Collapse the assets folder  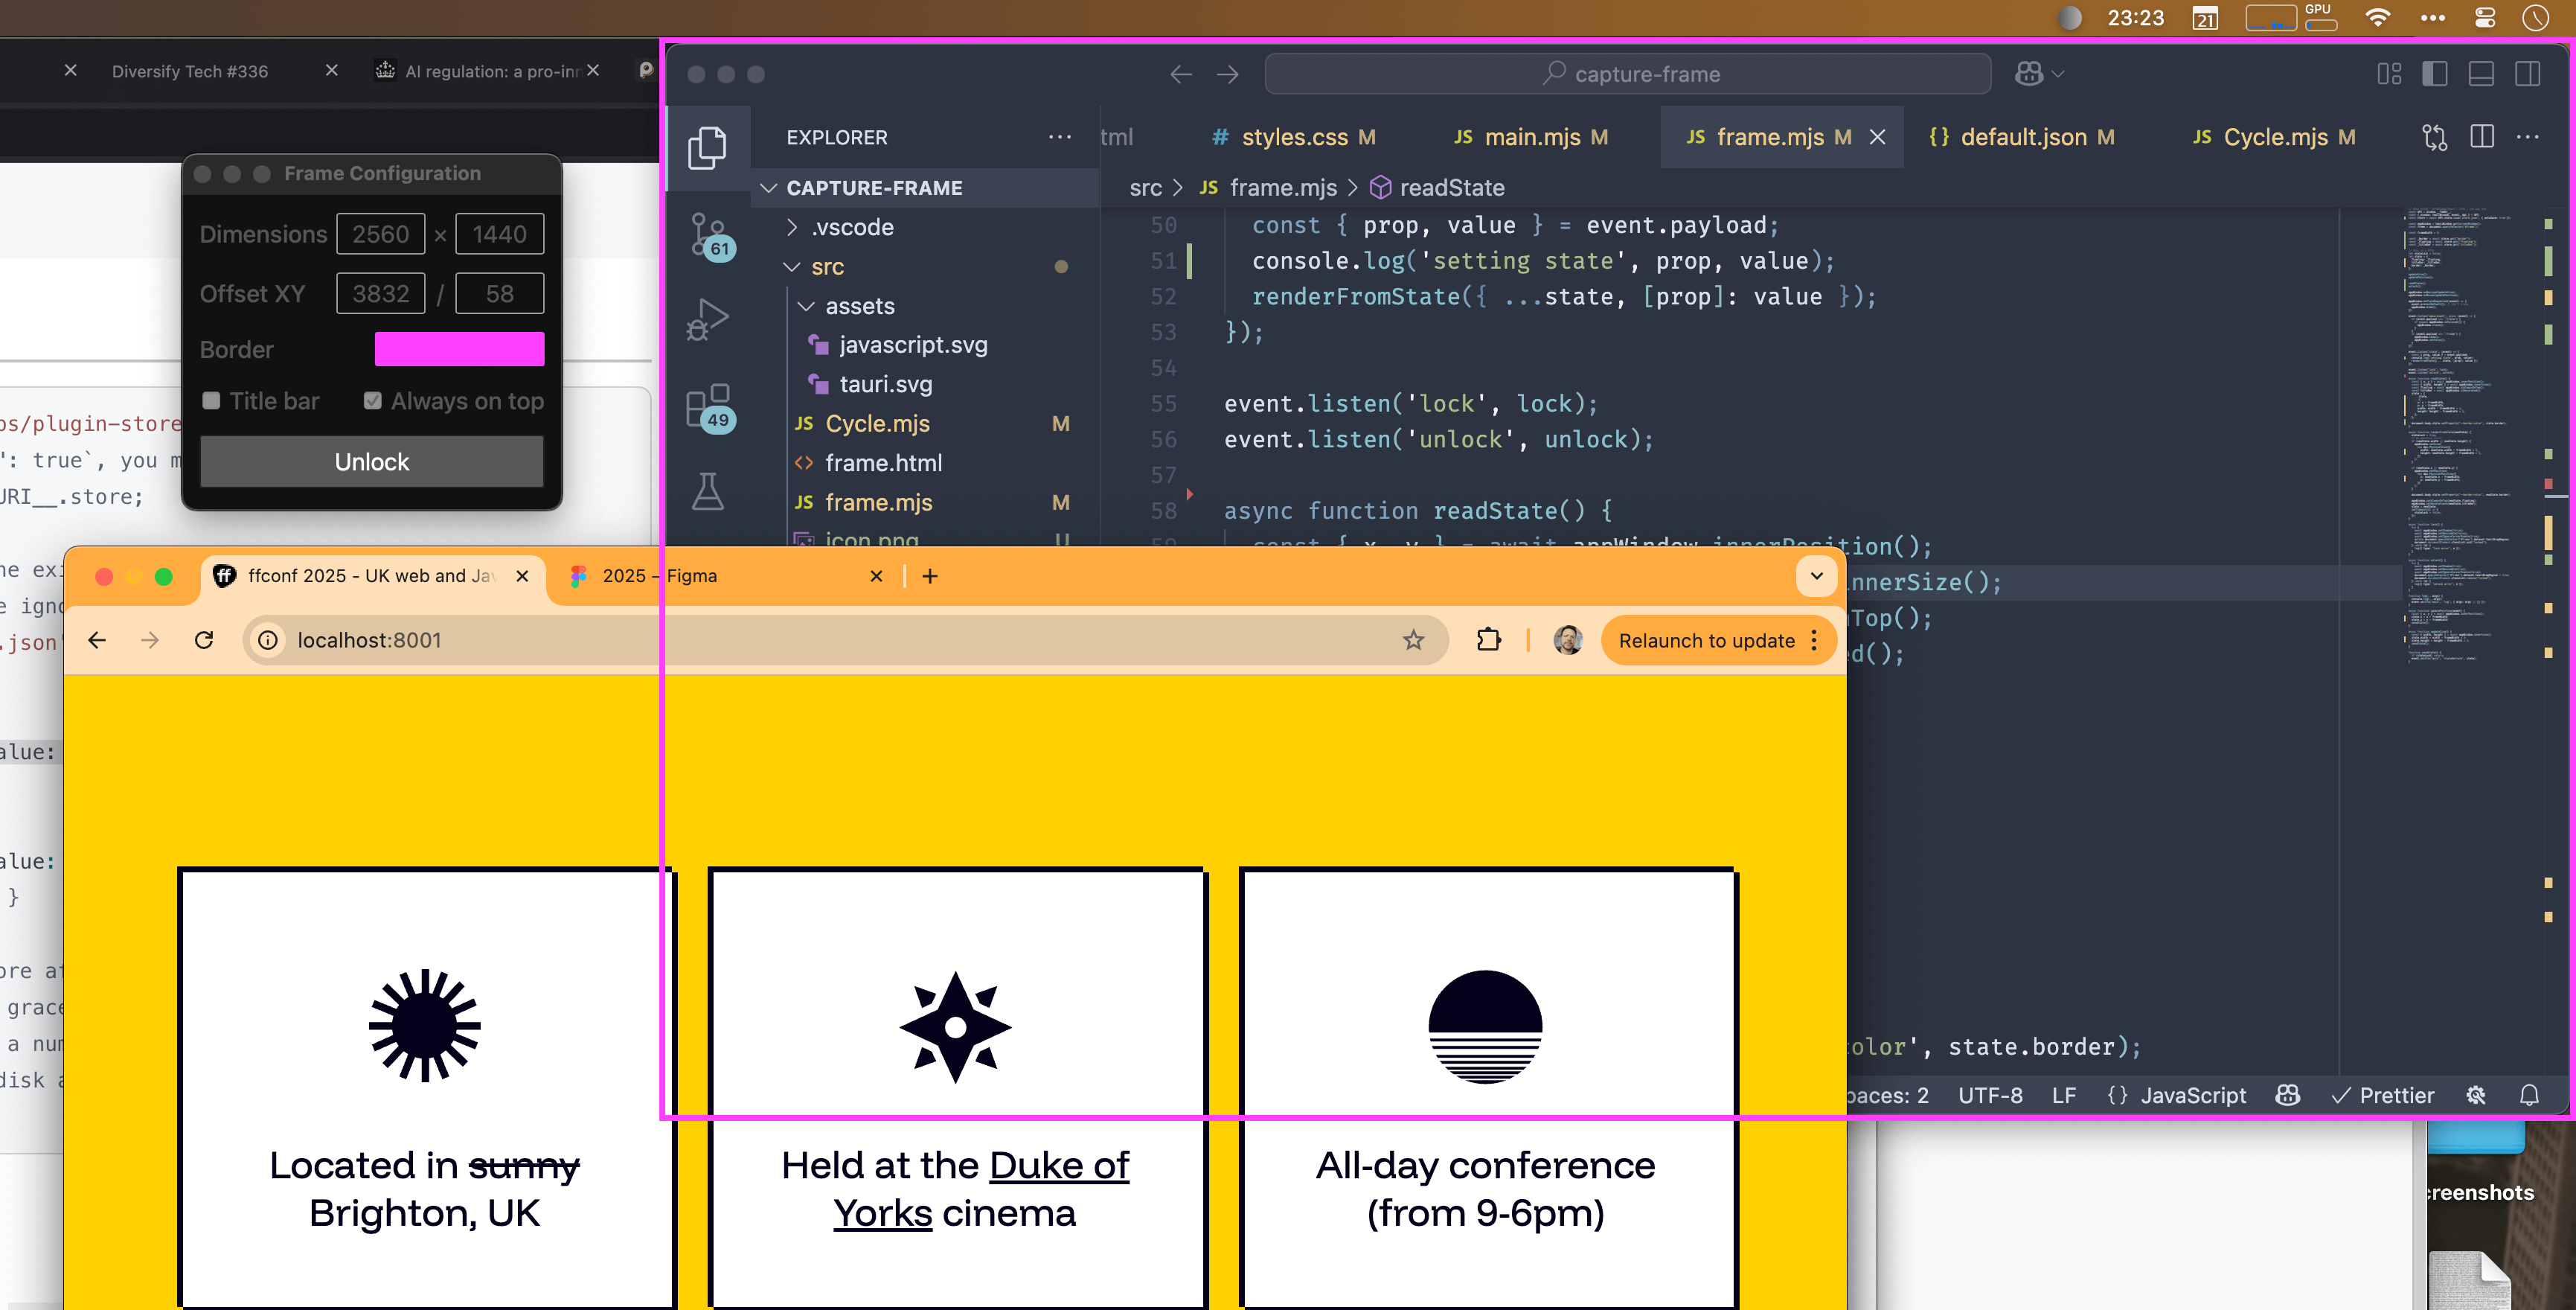pyautogui.click(x=806, y=306)
